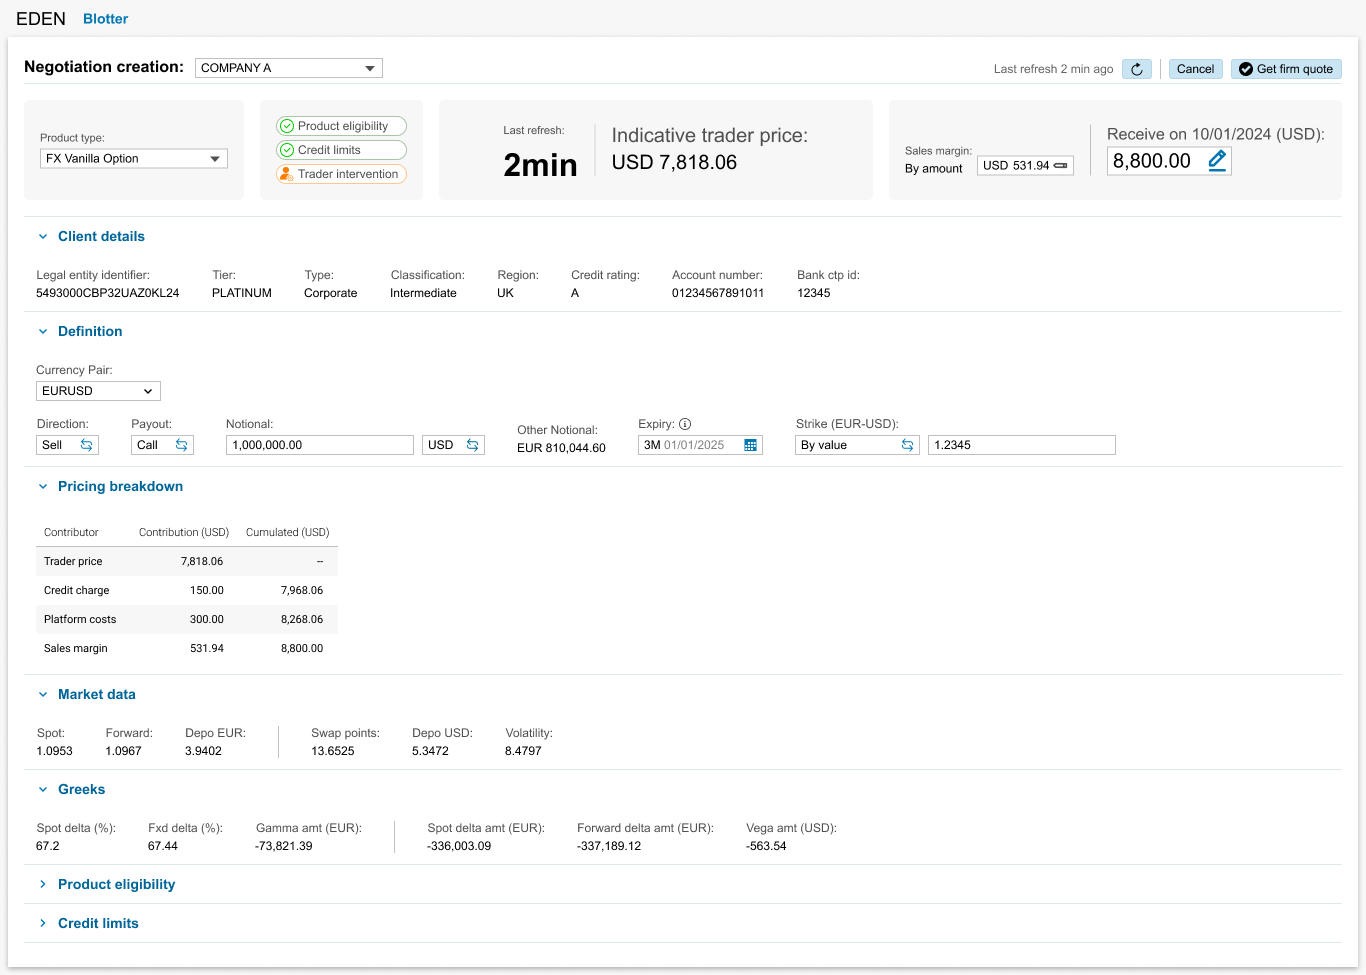The image size is (1366, 975).
Task: Click the Other Notional value EUR 810,044.60
Action: 561,448
